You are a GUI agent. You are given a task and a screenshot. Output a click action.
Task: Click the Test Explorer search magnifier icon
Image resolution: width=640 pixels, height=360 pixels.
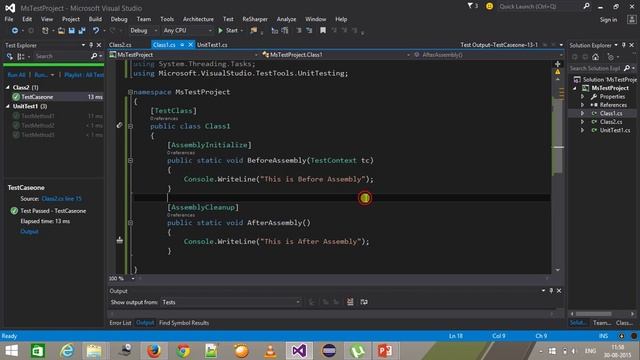(x=94, y=56)
